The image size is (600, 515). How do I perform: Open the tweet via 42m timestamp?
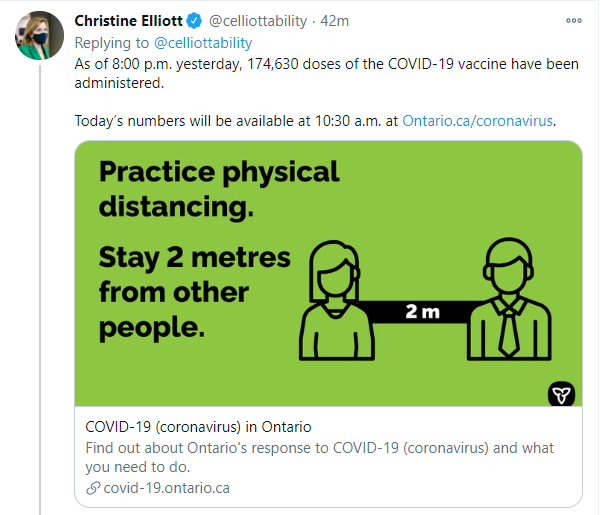pyautogui.click(x=335, y=21)
